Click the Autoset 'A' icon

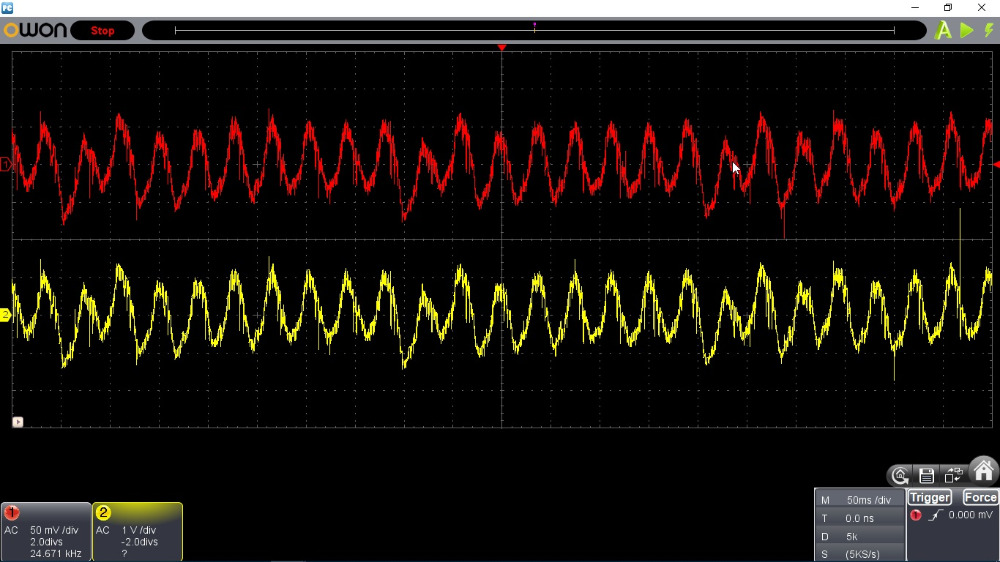(942, 31)
